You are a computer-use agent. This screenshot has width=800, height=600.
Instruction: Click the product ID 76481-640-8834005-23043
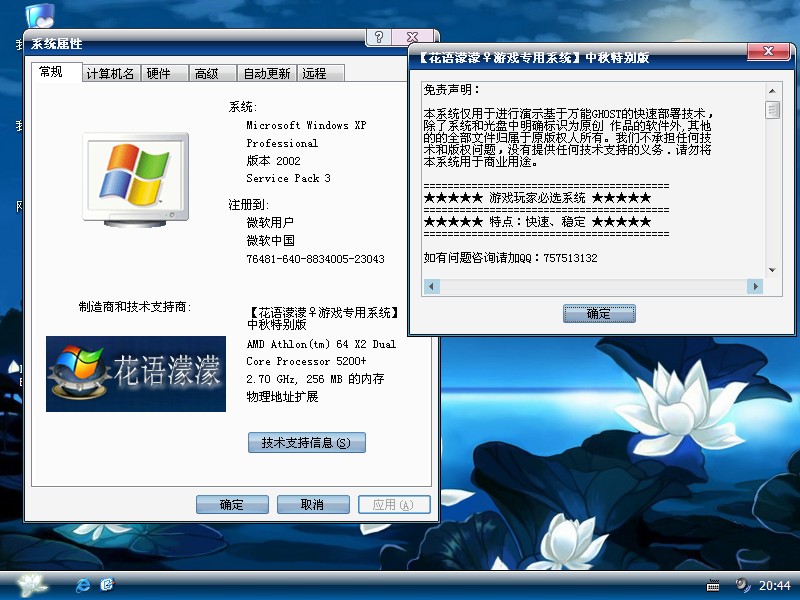(315, 259)
